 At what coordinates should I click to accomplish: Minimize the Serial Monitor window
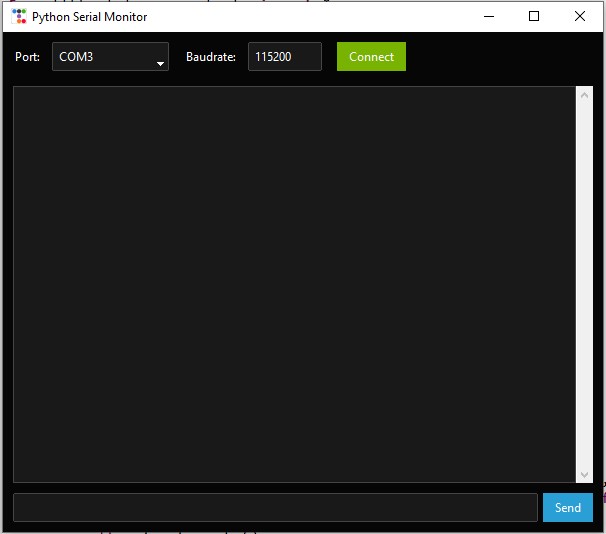point(488,16)
